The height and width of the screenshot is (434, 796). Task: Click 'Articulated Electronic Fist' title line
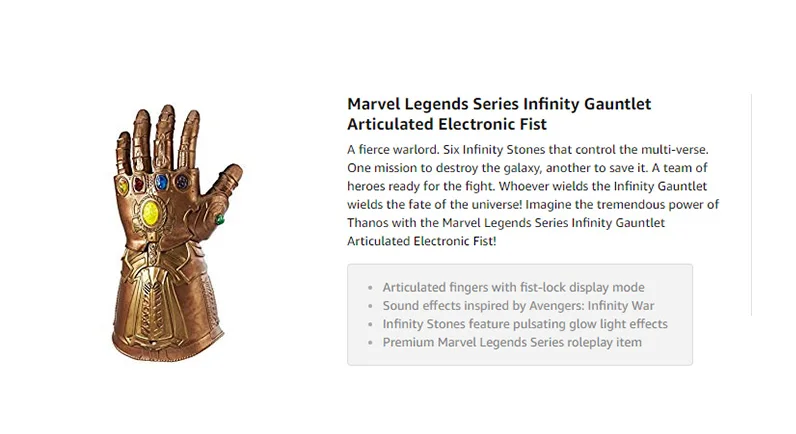(446, 125)
